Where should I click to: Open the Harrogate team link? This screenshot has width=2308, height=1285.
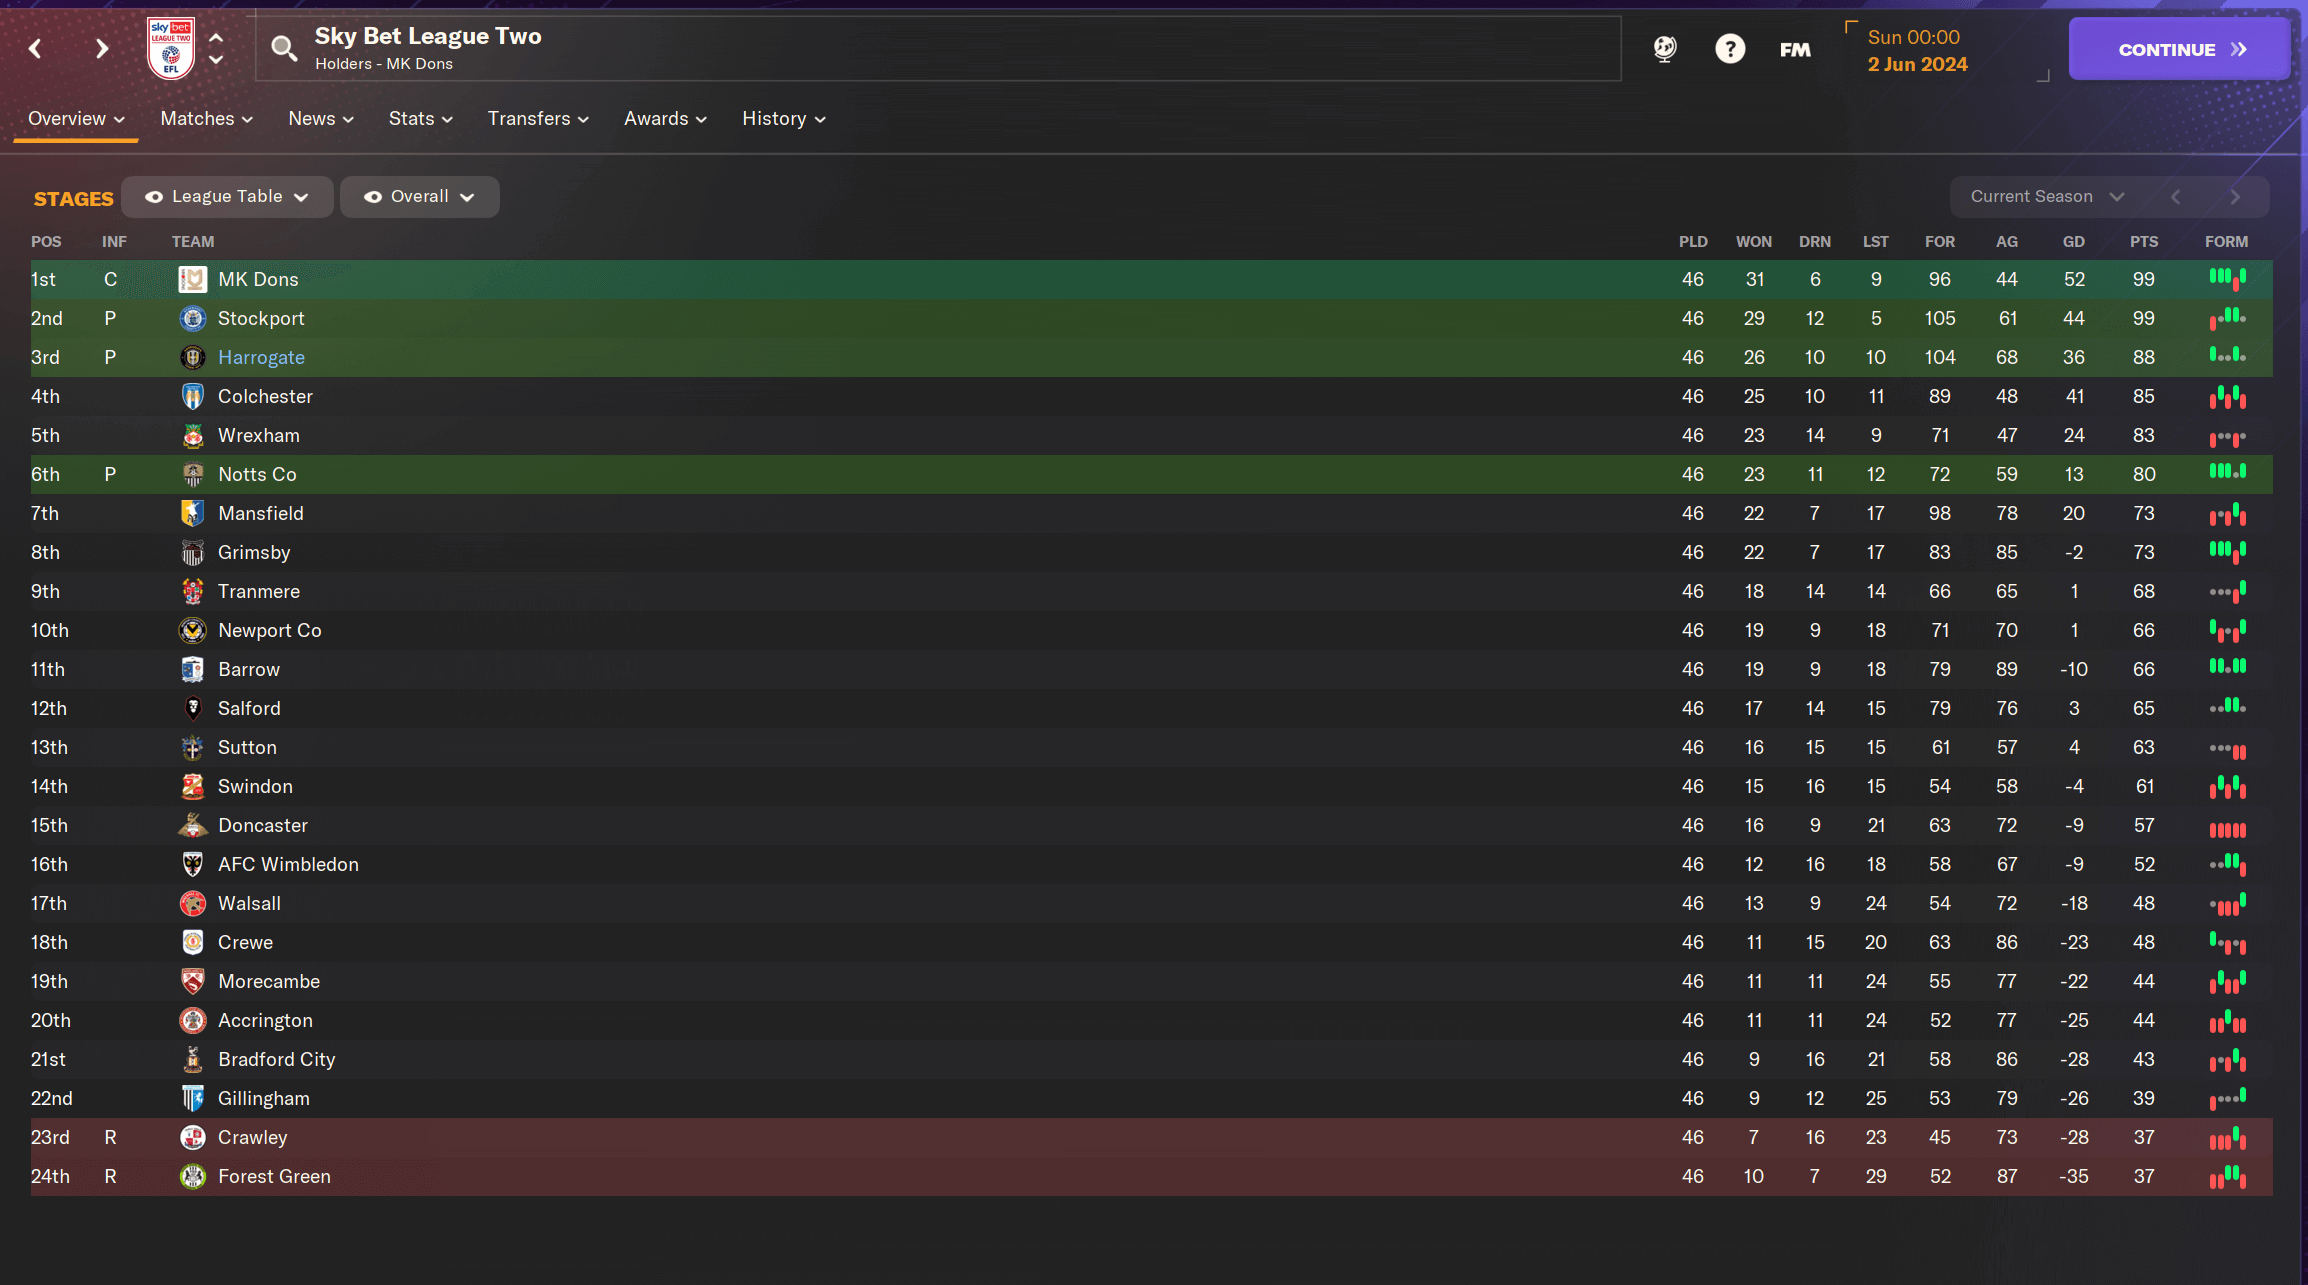[261, 357]
